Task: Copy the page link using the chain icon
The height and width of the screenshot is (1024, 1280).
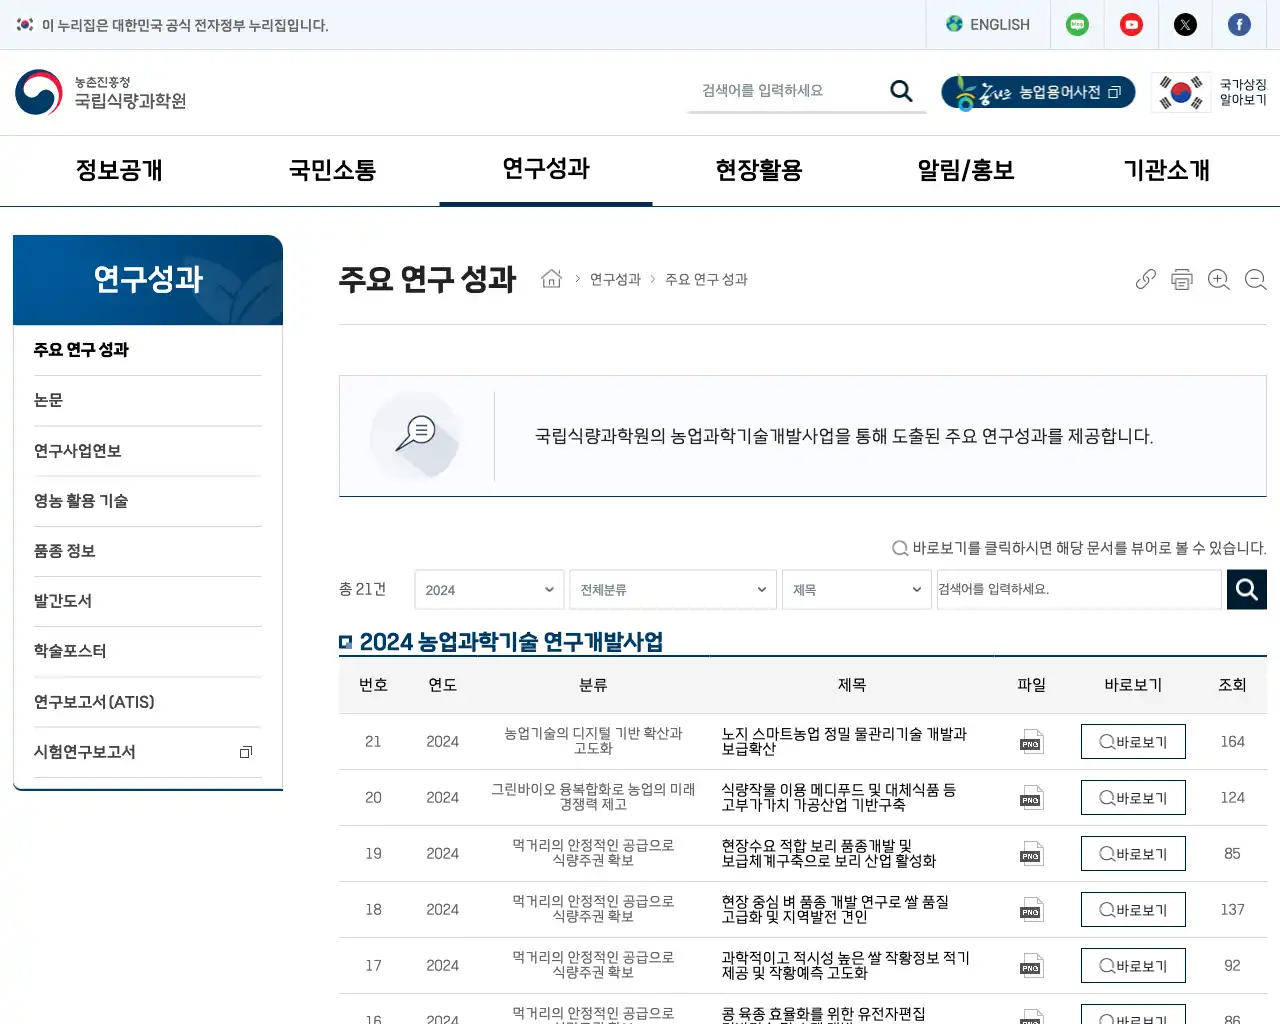Action: point(1145,279)
